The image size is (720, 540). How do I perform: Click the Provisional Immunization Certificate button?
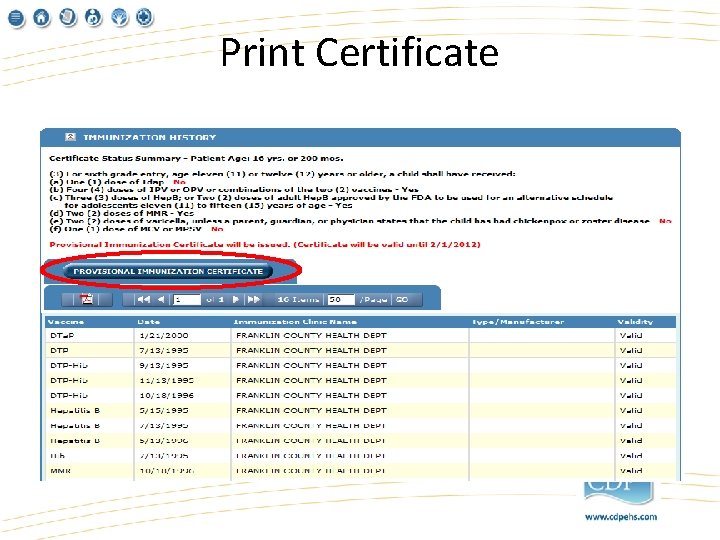point(168,271)
